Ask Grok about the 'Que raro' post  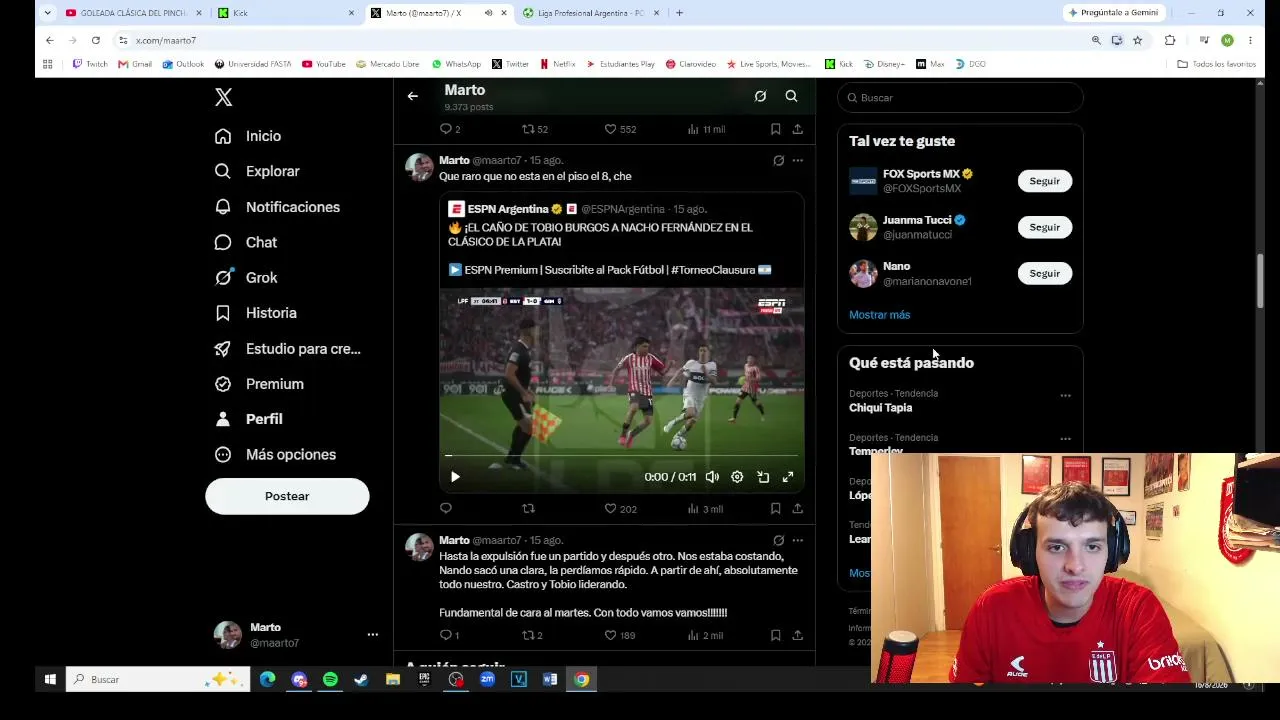(778, 160)
